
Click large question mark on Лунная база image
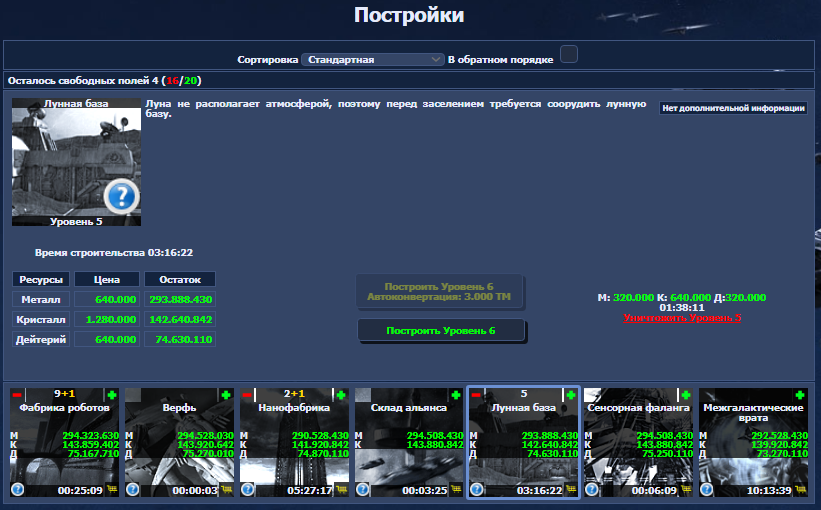[121, 195]
